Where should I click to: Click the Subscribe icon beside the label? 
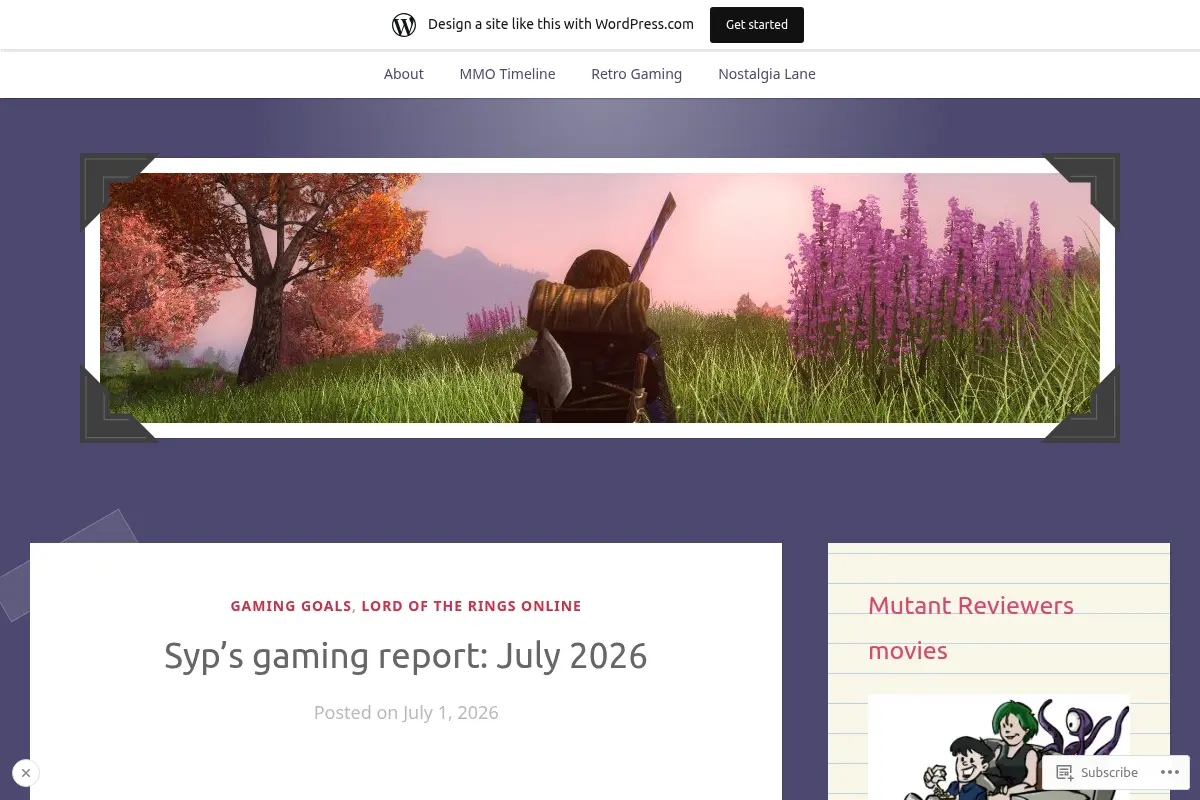tap(1065, 772)
